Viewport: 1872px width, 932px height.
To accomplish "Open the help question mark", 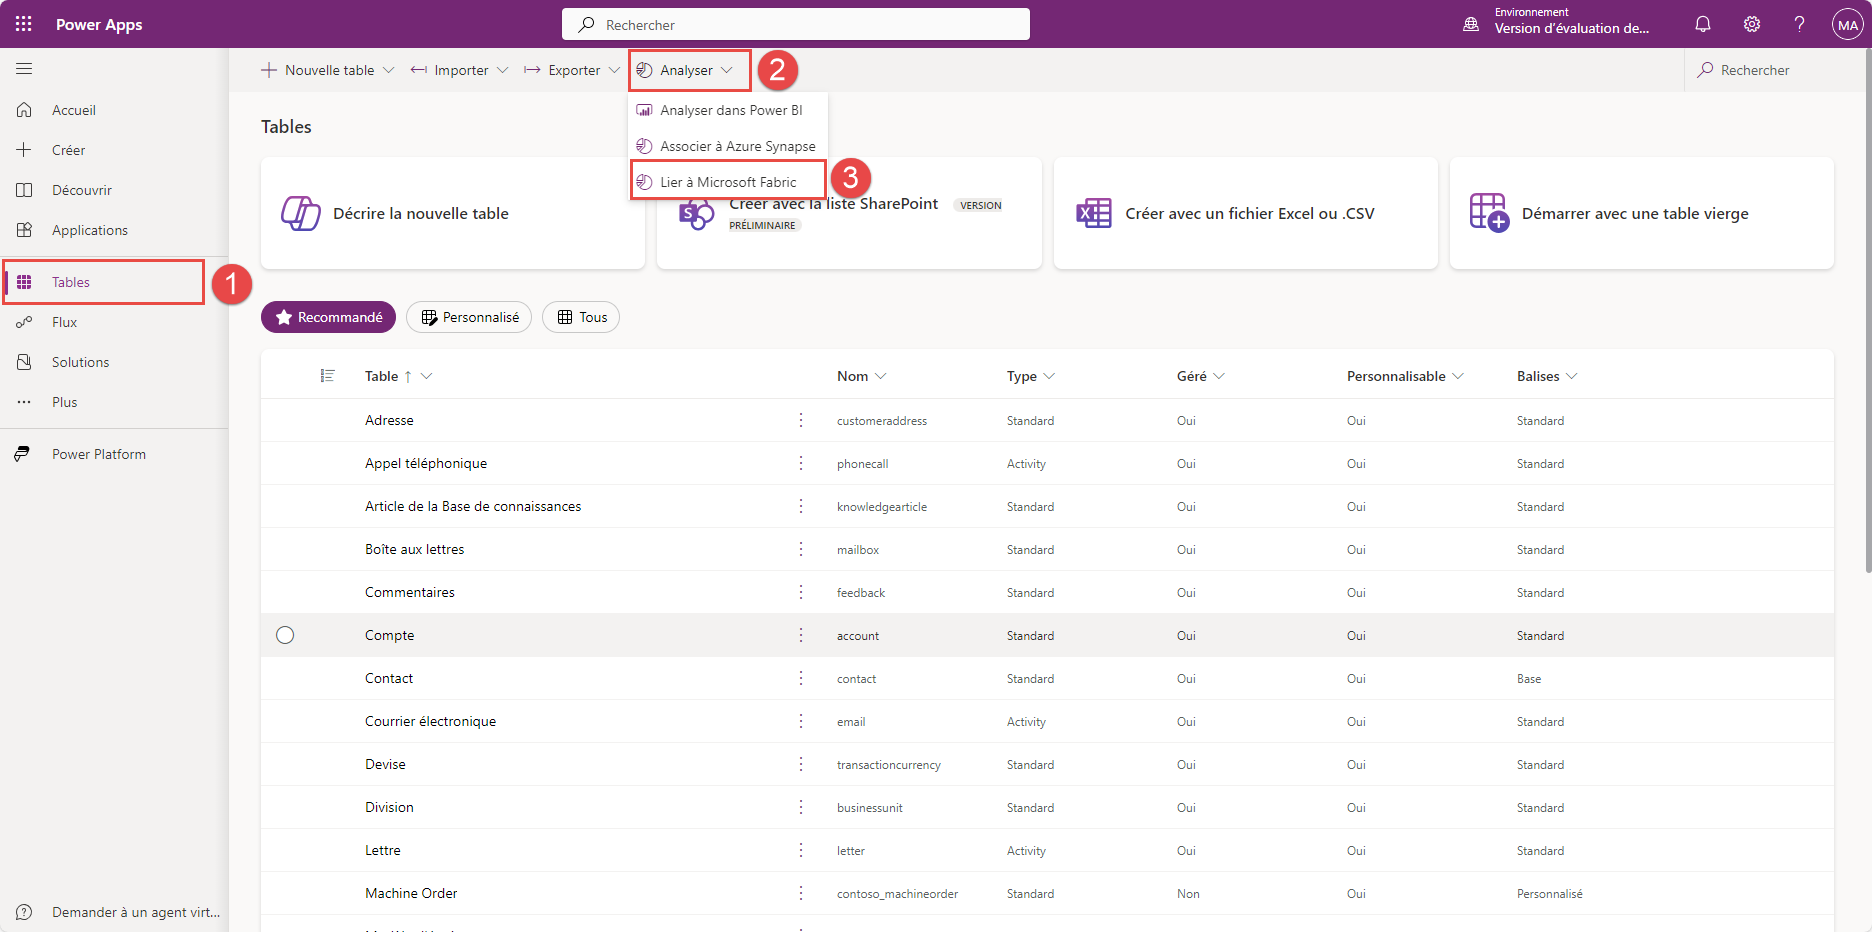I will coord(1799,24).
